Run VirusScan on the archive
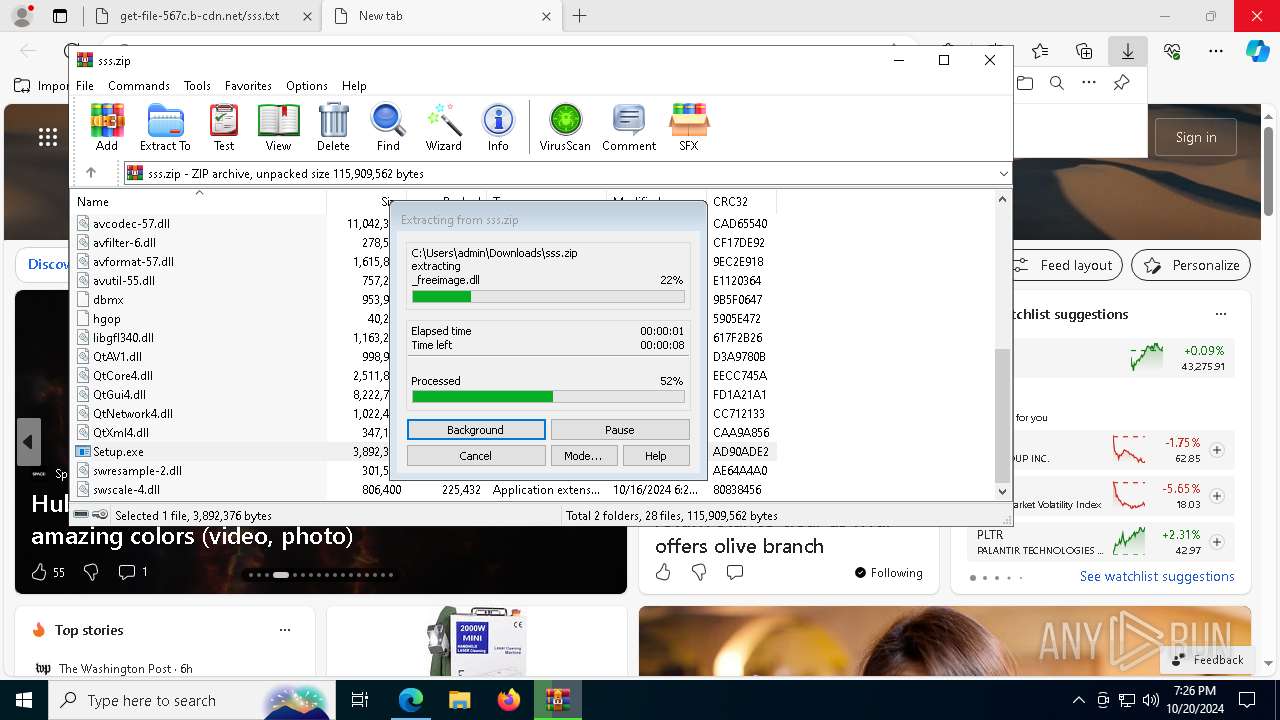The width and height of the screenshot is (1280, 720). (565, 127)
